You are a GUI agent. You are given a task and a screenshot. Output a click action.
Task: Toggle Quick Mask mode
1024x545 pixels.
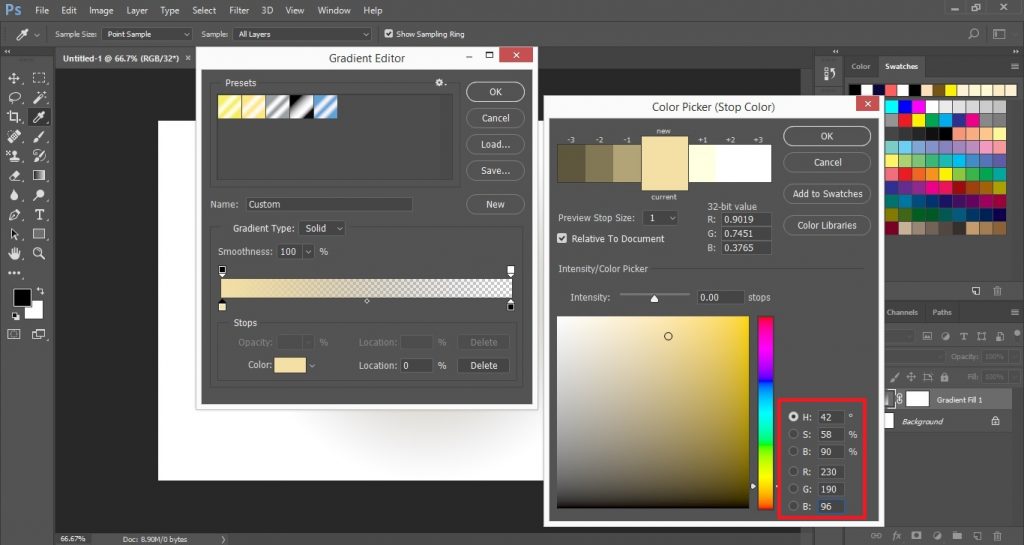tap(14, 334)
